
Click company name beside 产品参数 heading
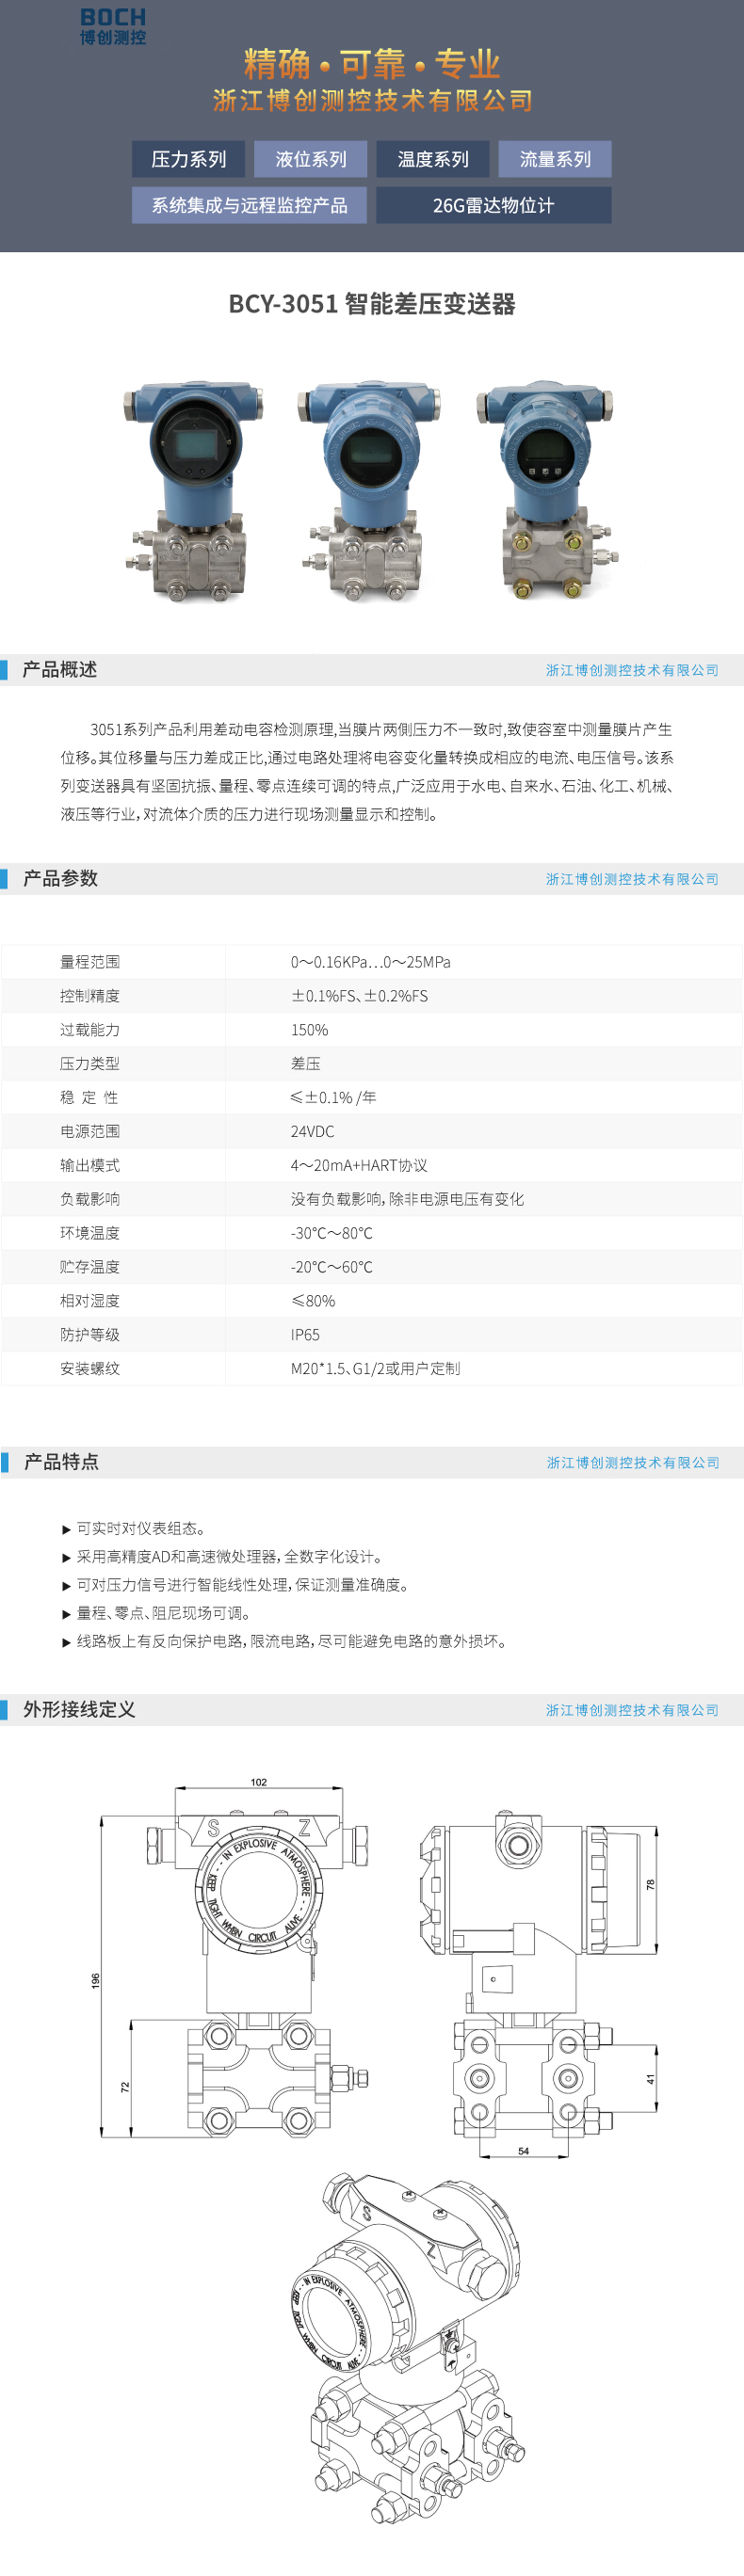(x=632, y=879)
